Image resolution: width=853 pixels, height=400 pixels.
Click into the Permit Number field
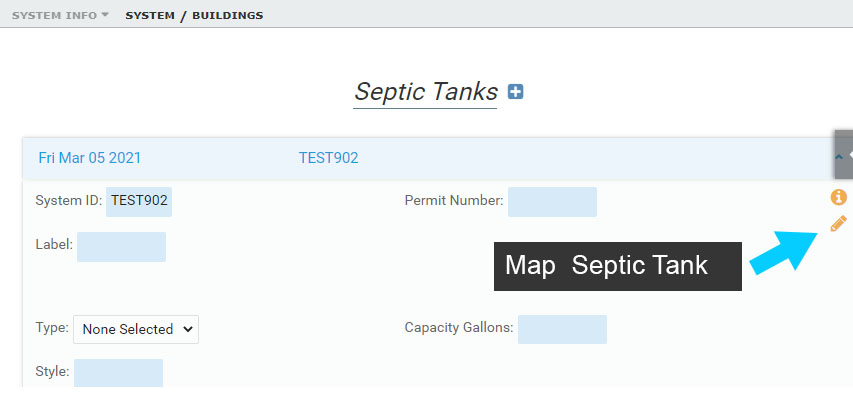coord(552,201)
